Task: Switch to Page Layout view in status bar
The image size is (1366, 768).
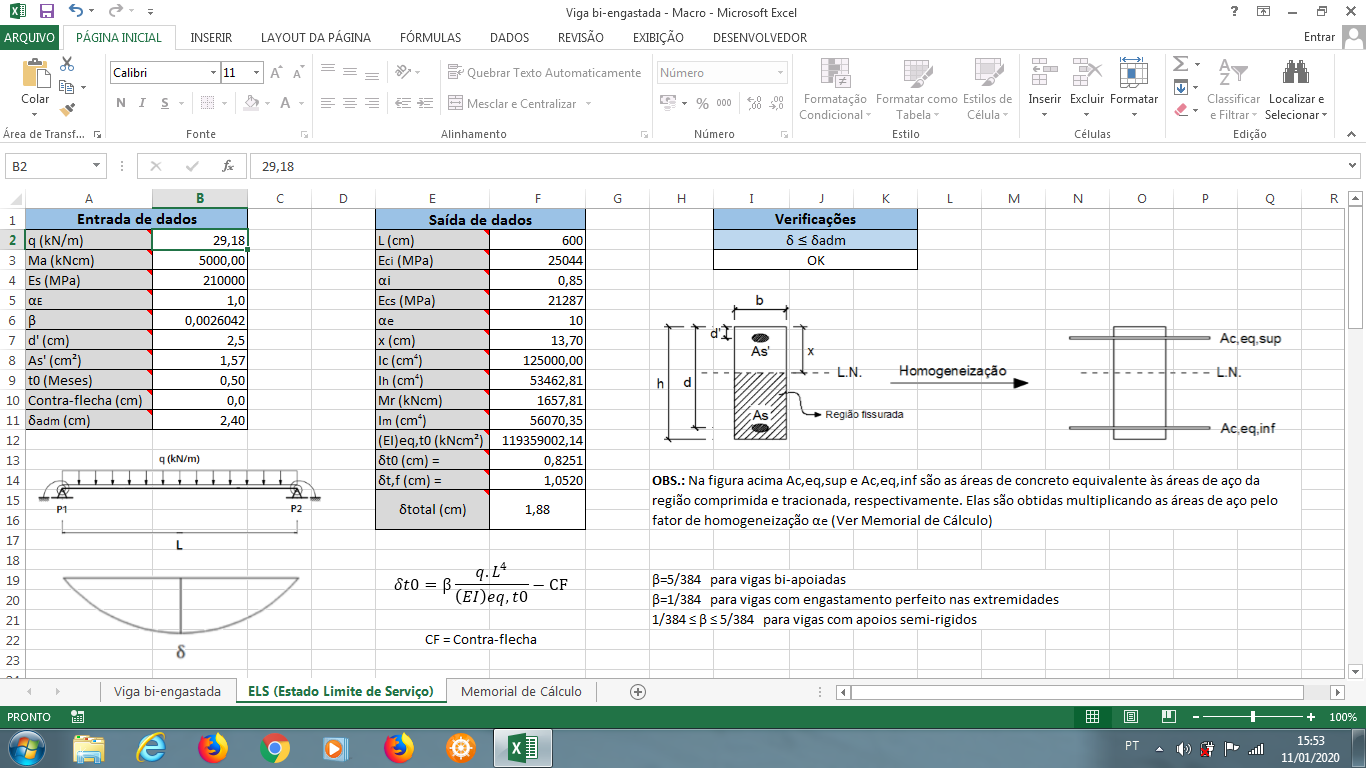Action: (1130, 717)
